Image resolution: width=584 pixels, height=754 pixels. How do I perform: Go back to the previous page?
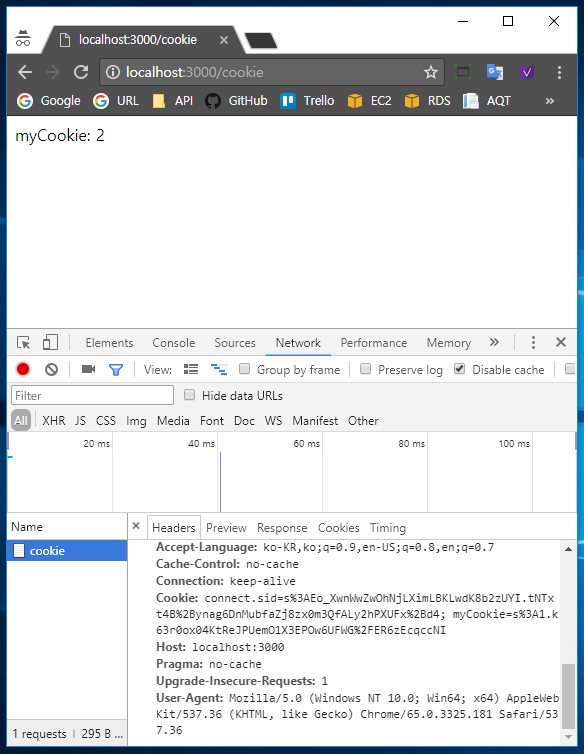pos(25,72)
